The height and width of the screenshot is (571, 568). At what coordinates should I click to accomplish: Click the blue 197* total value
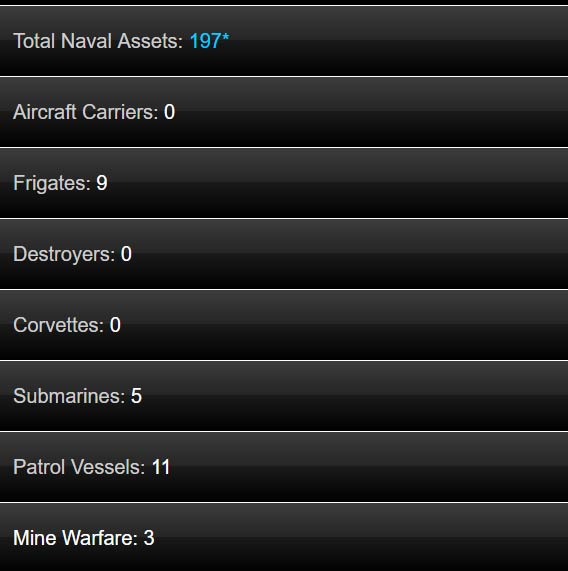tap(209, 41)
